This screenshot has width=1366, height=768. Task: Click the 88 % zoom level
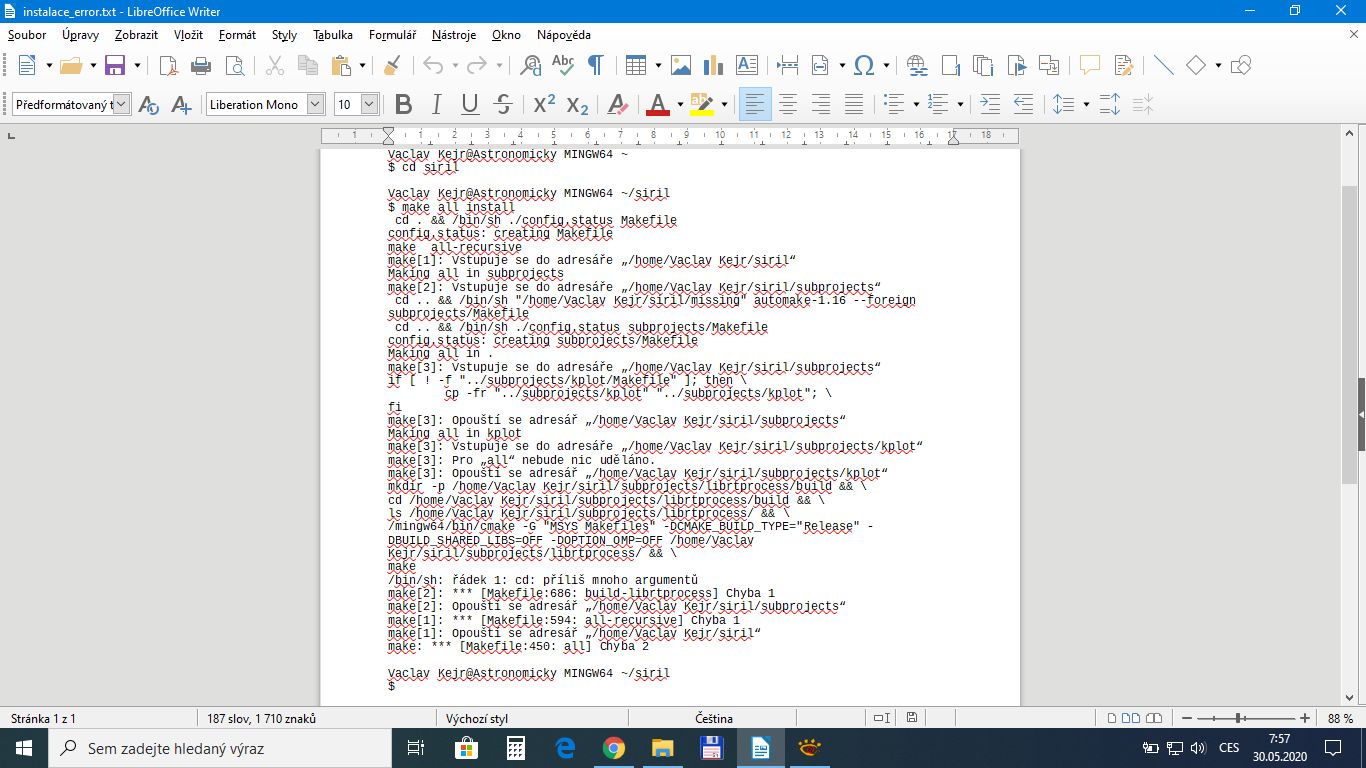pyautogui.click(x=1340, y=718)
